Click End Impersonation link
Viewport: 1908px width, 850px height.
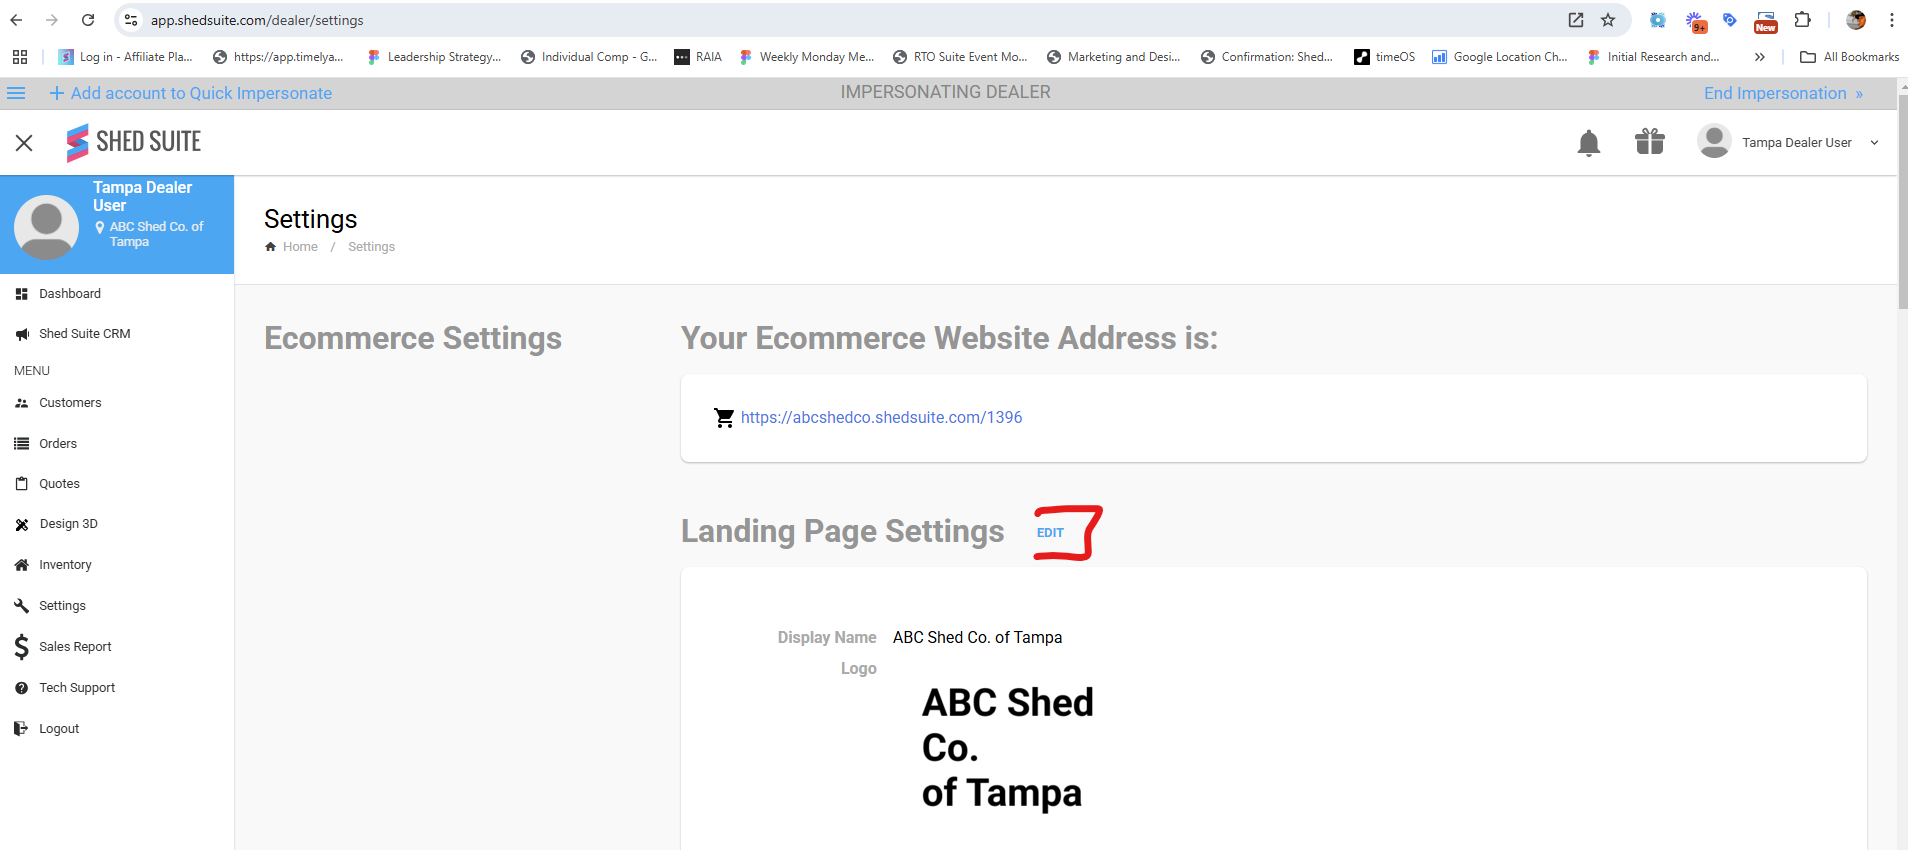click(1783, 93)
